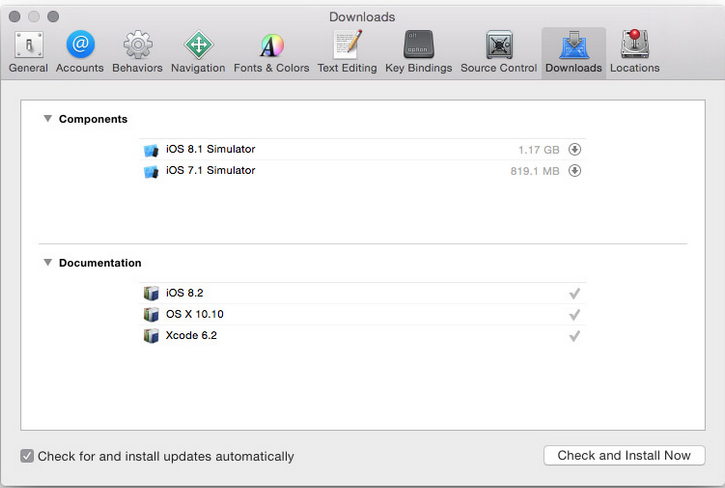Screen dimensions: 725x488
Task: Open the Accounts preferences pane
Action: coord(80,52)
